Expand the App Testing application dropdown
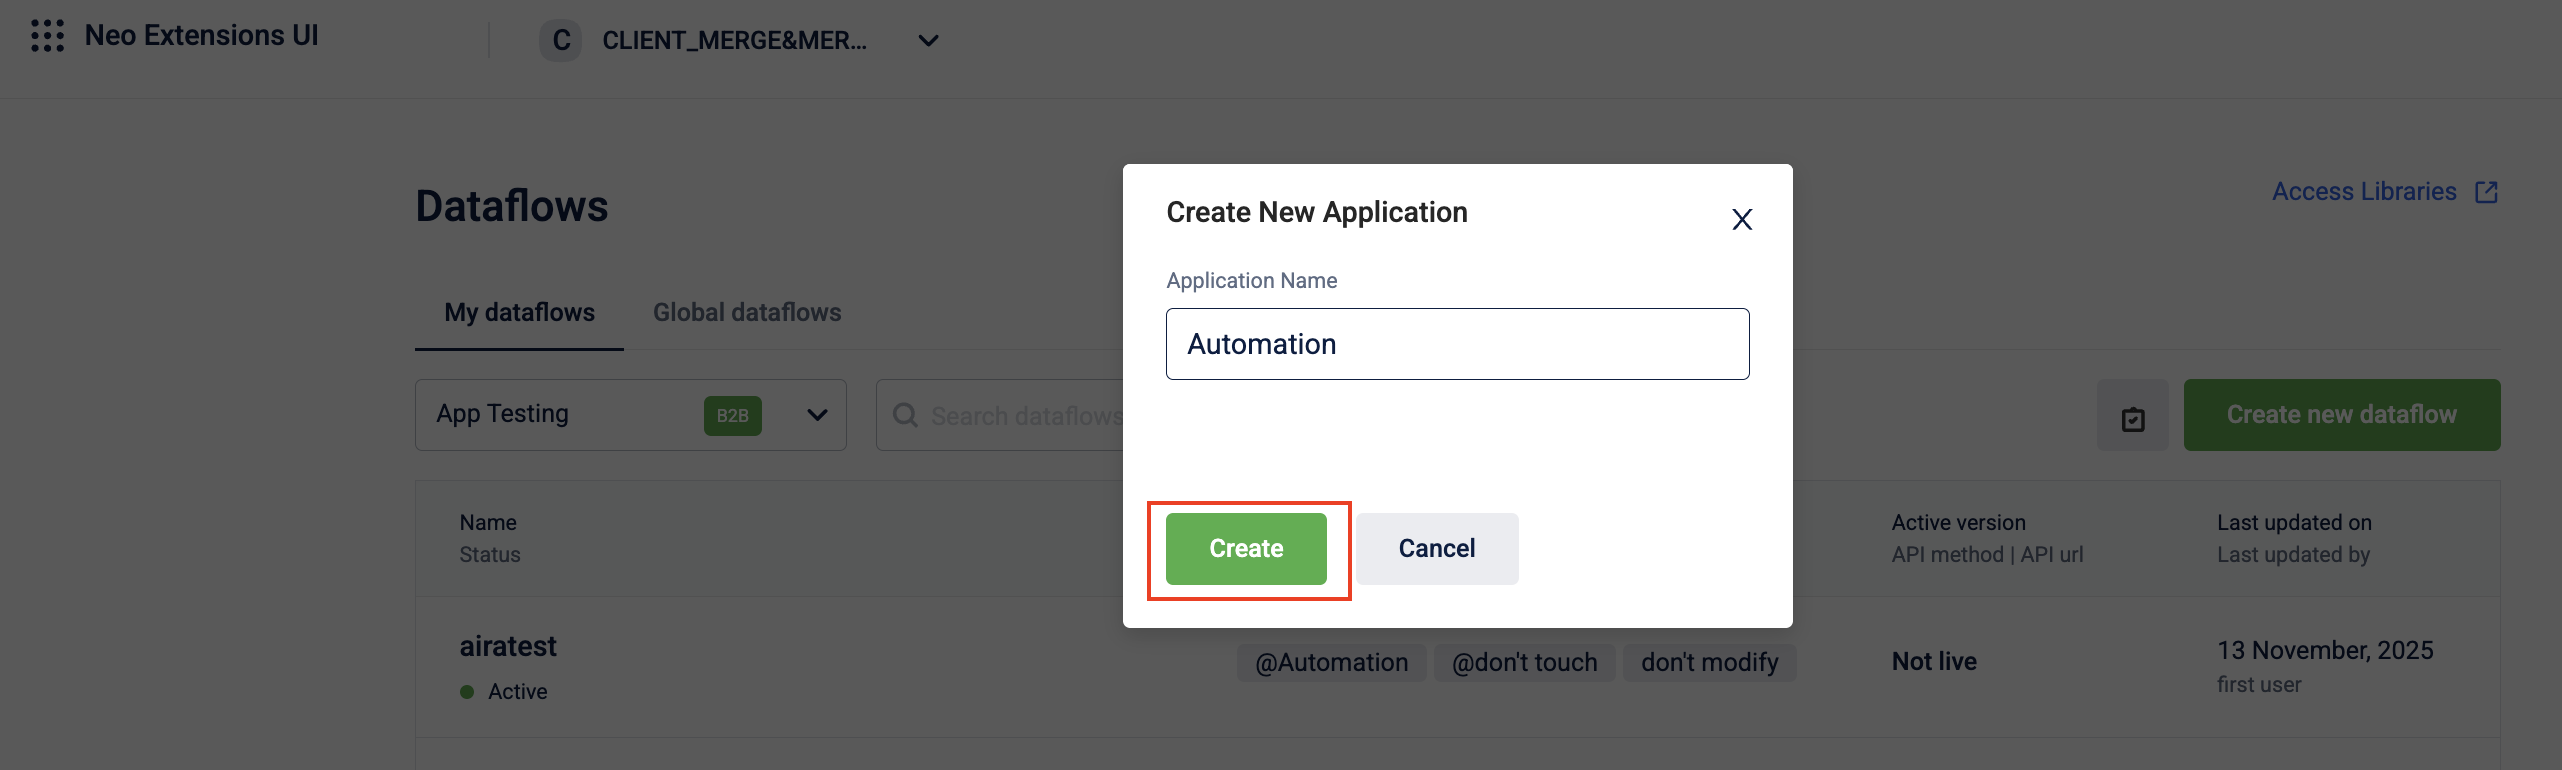2562x770 pixels. pos(631,415)
